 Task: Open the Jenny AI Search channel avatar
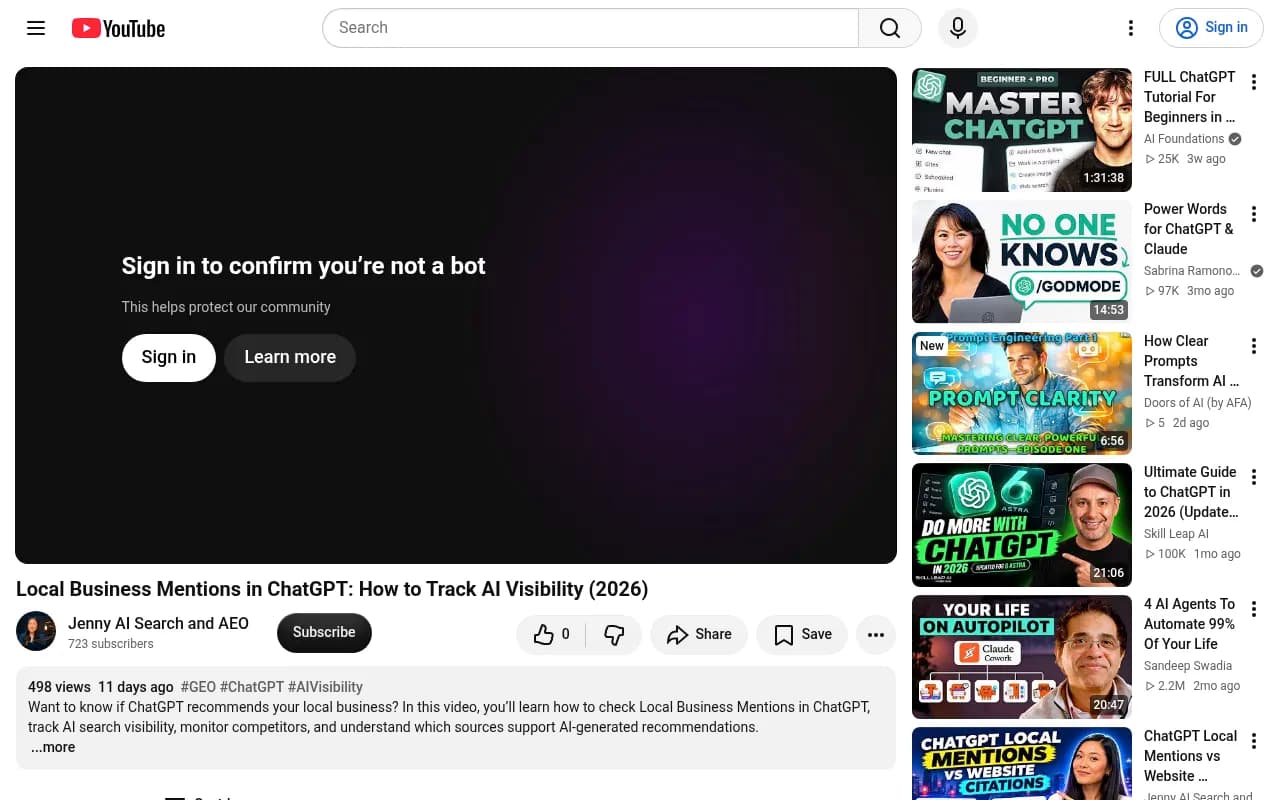point(36,631)
